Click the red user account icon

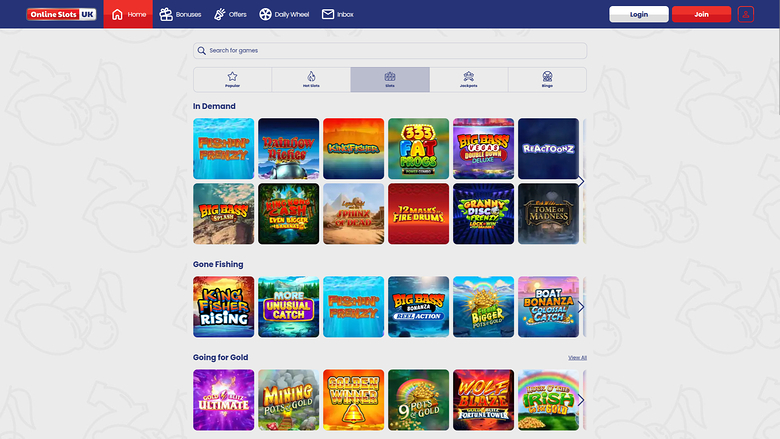point(746,14)
